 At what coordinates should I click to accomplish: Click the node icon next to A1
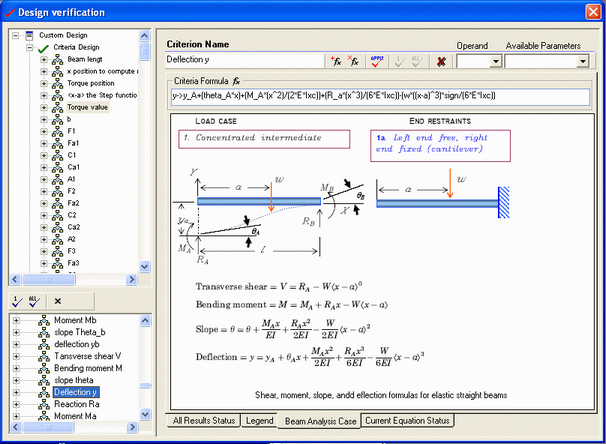point(57,179)
